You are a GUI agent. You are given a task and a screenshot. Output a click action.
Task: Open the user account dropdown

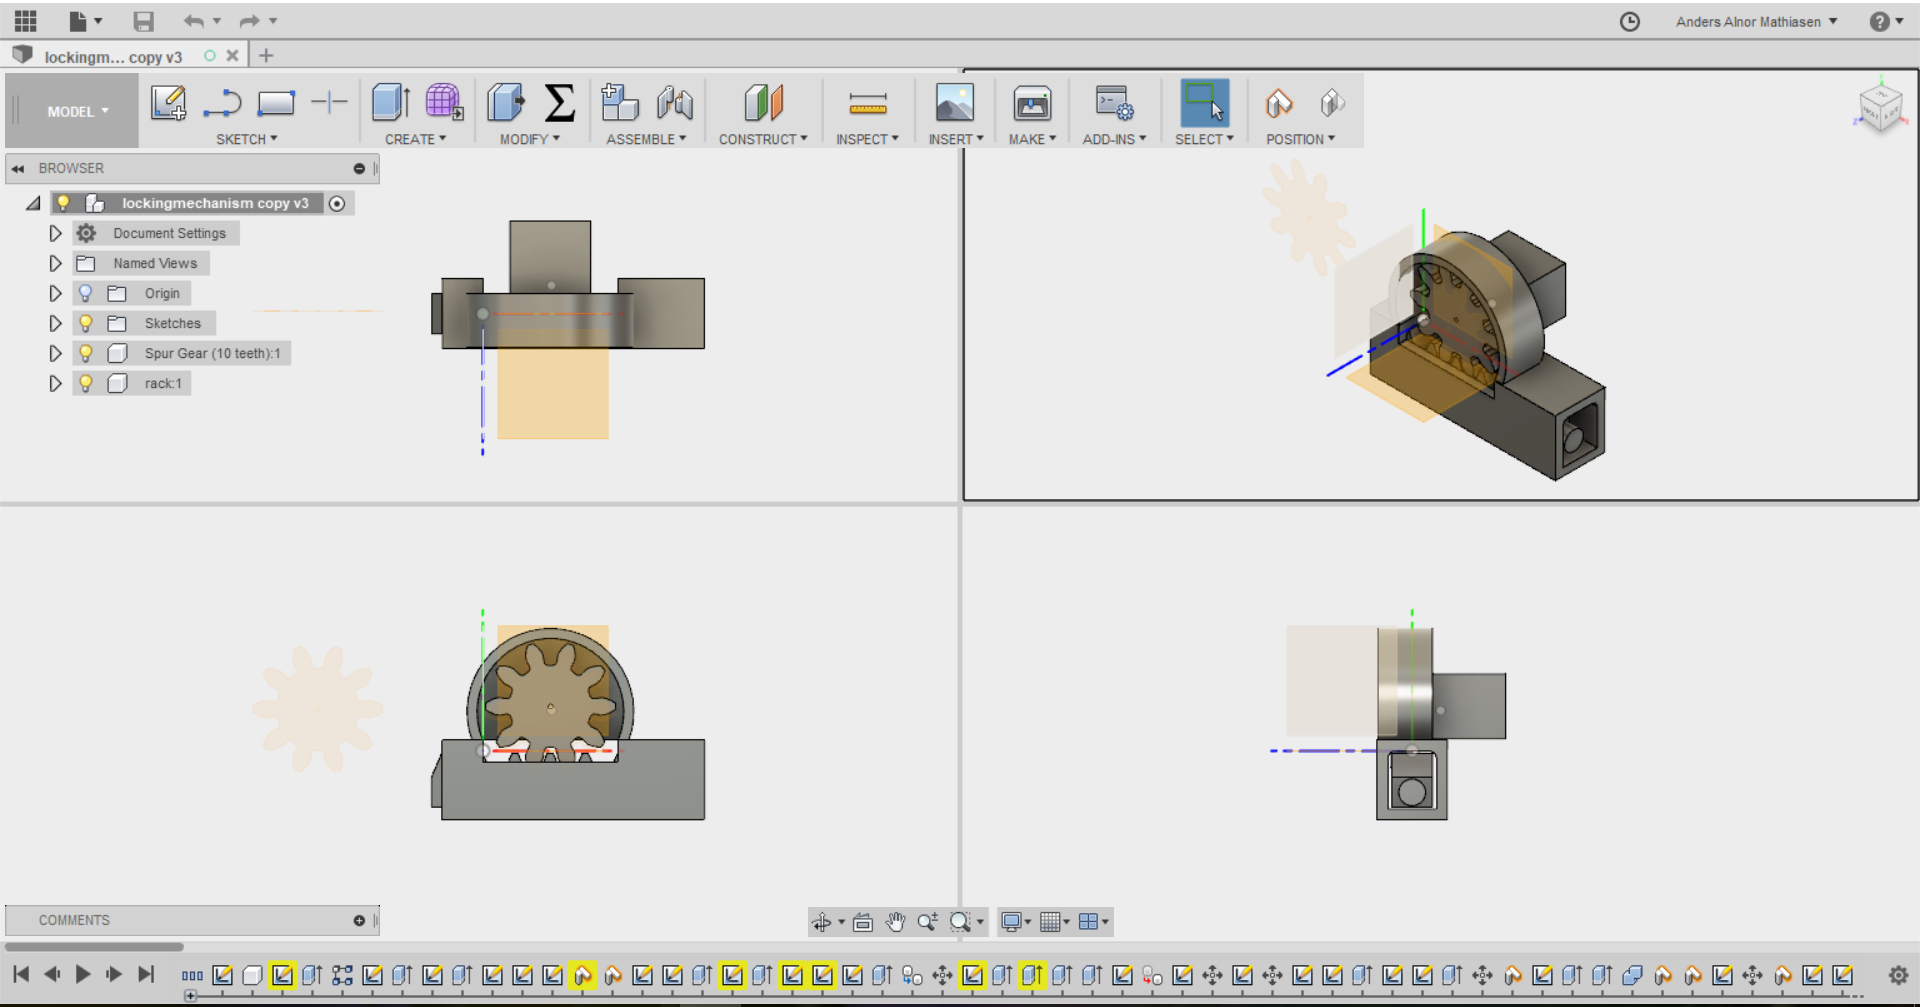[1757, 21]
